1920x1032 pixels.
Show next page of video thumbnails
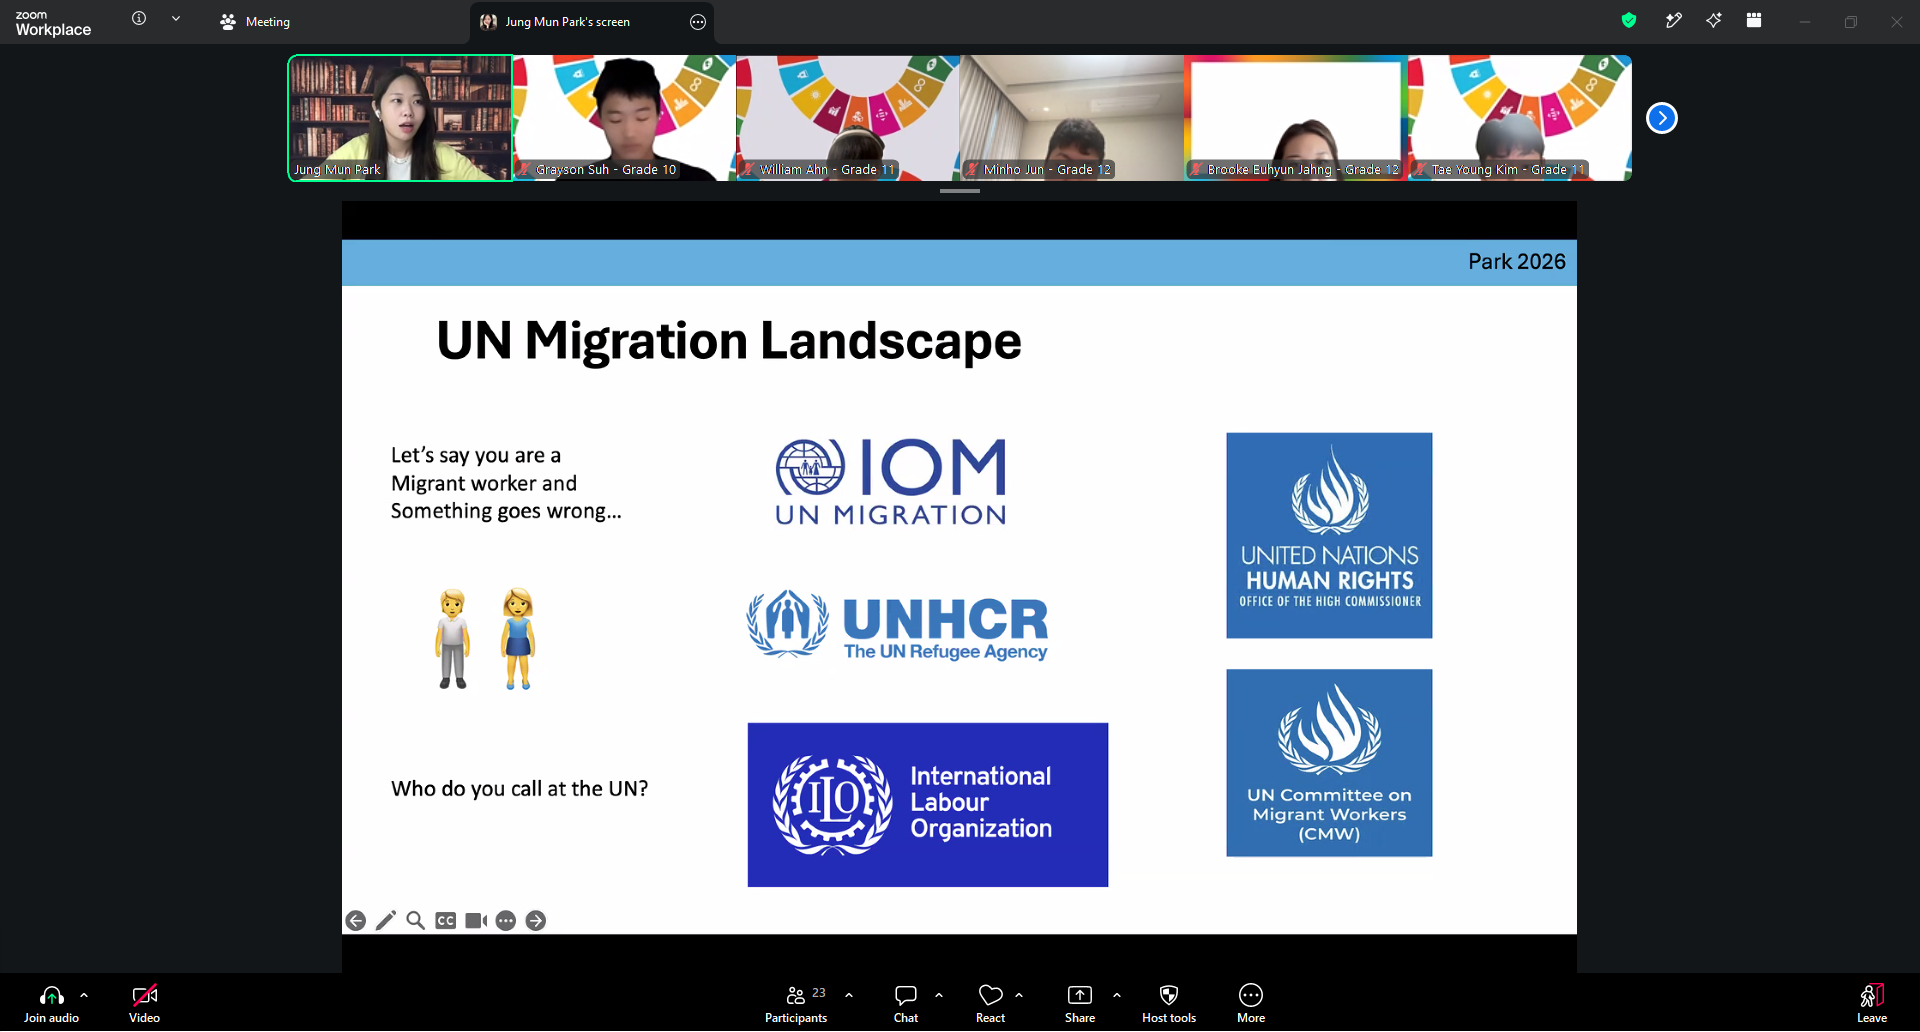[x=1662, y=118]
